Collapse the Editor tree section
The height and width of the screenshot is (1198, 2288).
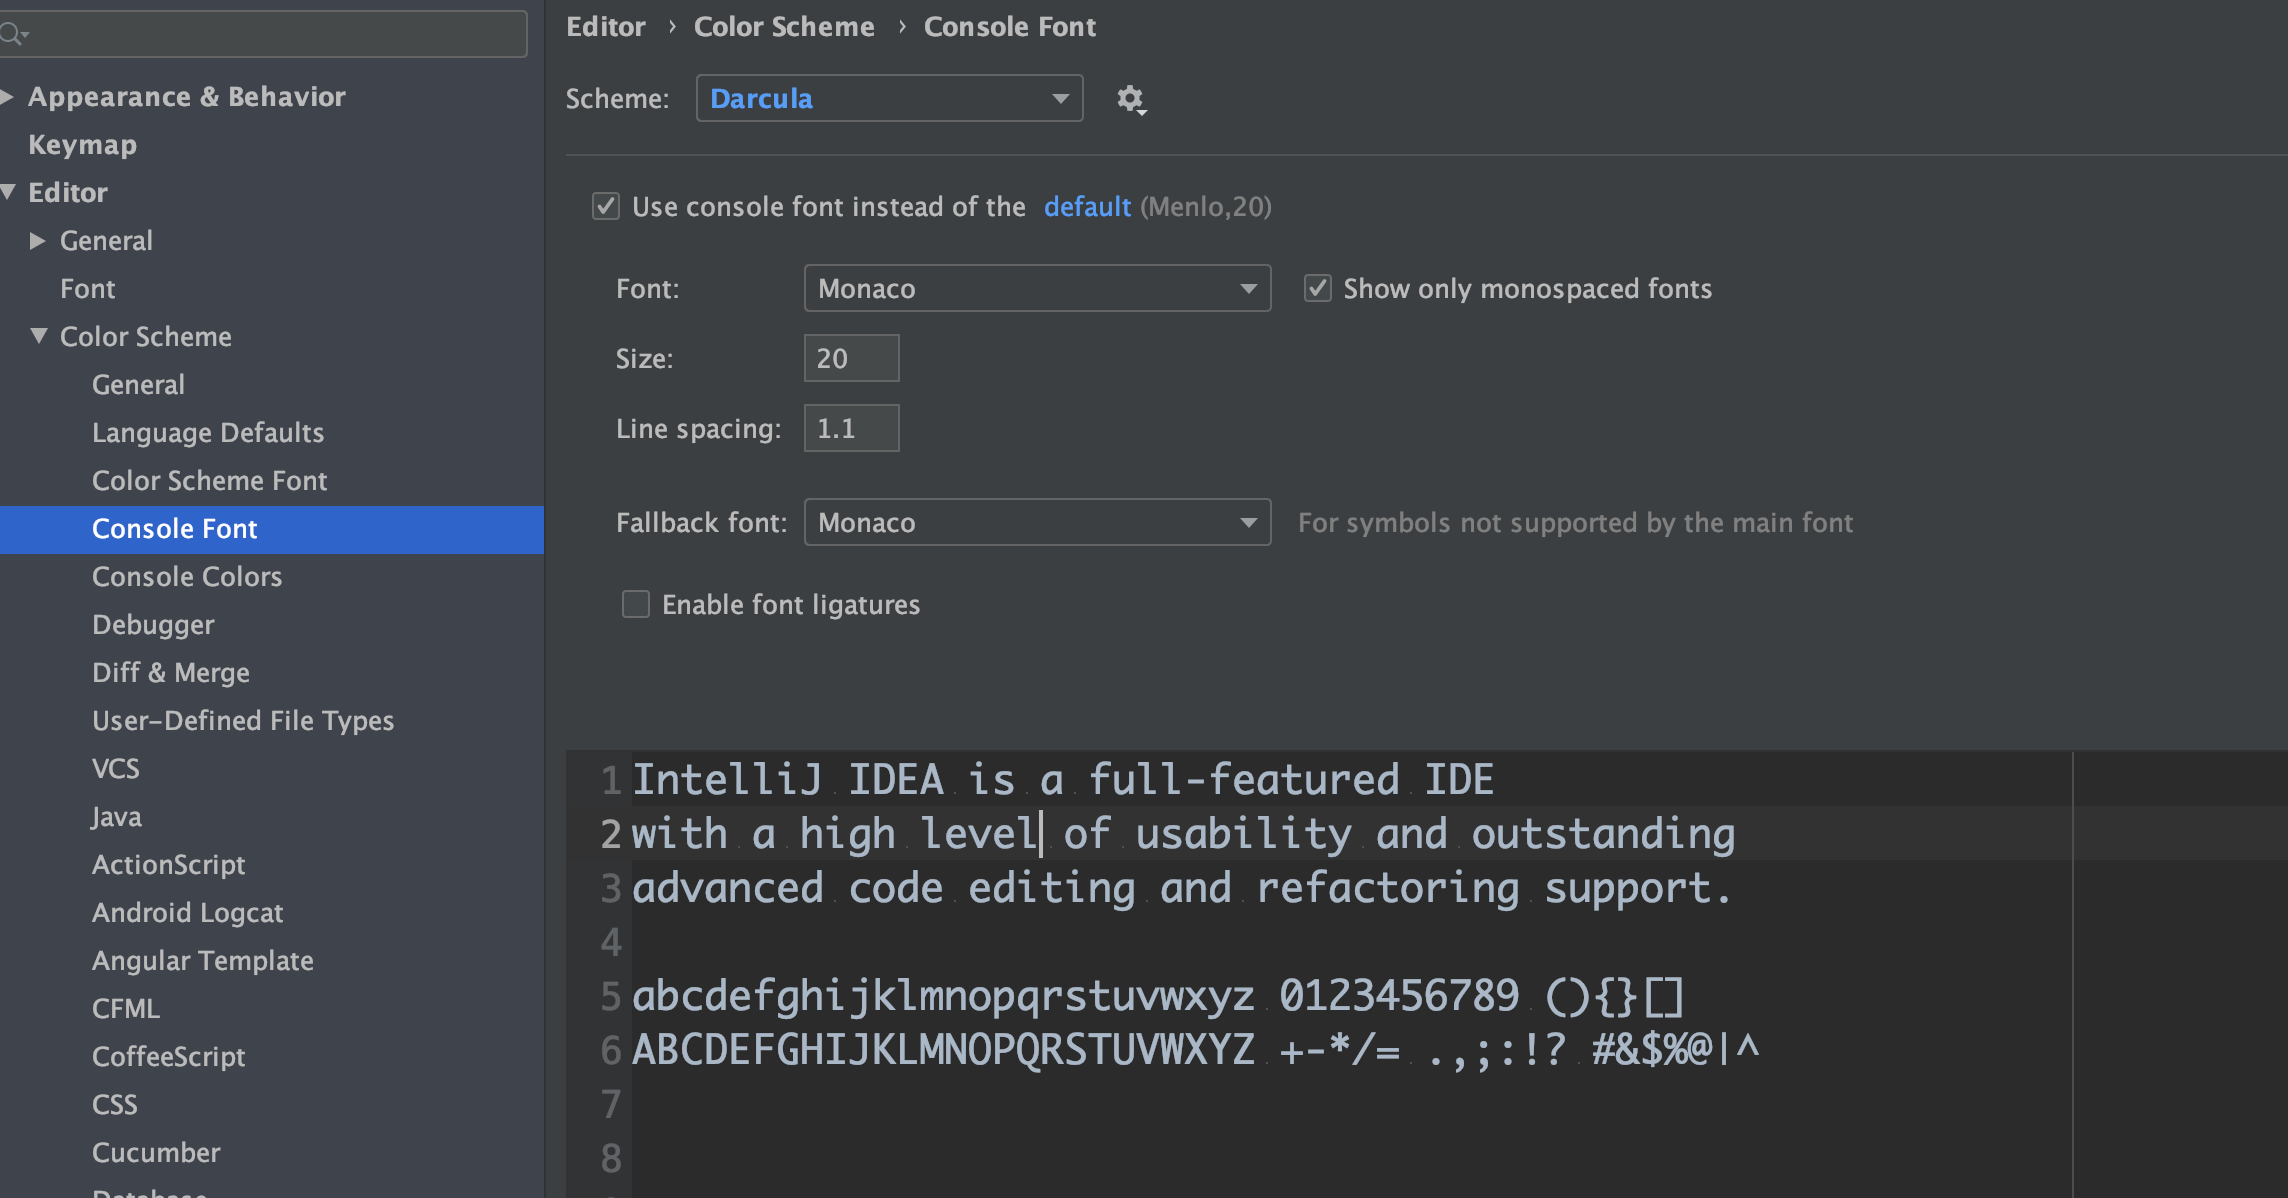(9, 192)
